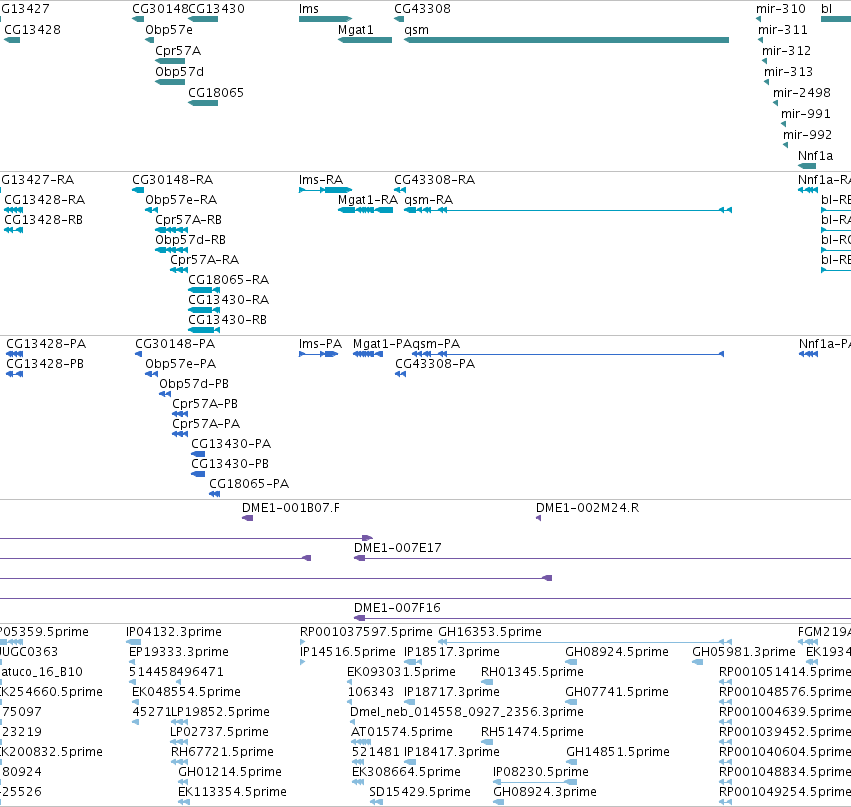Click the CG43308-RA transcript label
The width and height of the screenshot is (851, 807).
click(x=435, y=180)
